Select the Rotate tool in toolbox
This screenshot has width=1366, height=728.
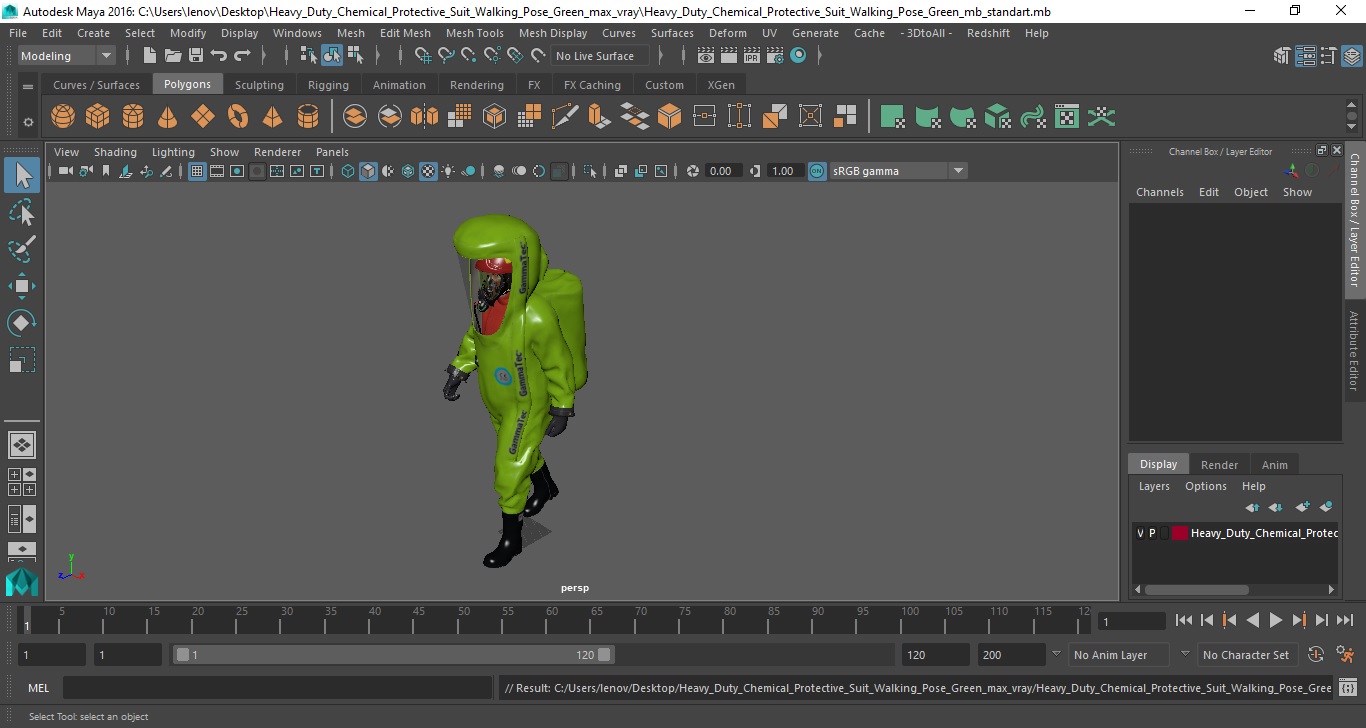(x=22, y=323)
